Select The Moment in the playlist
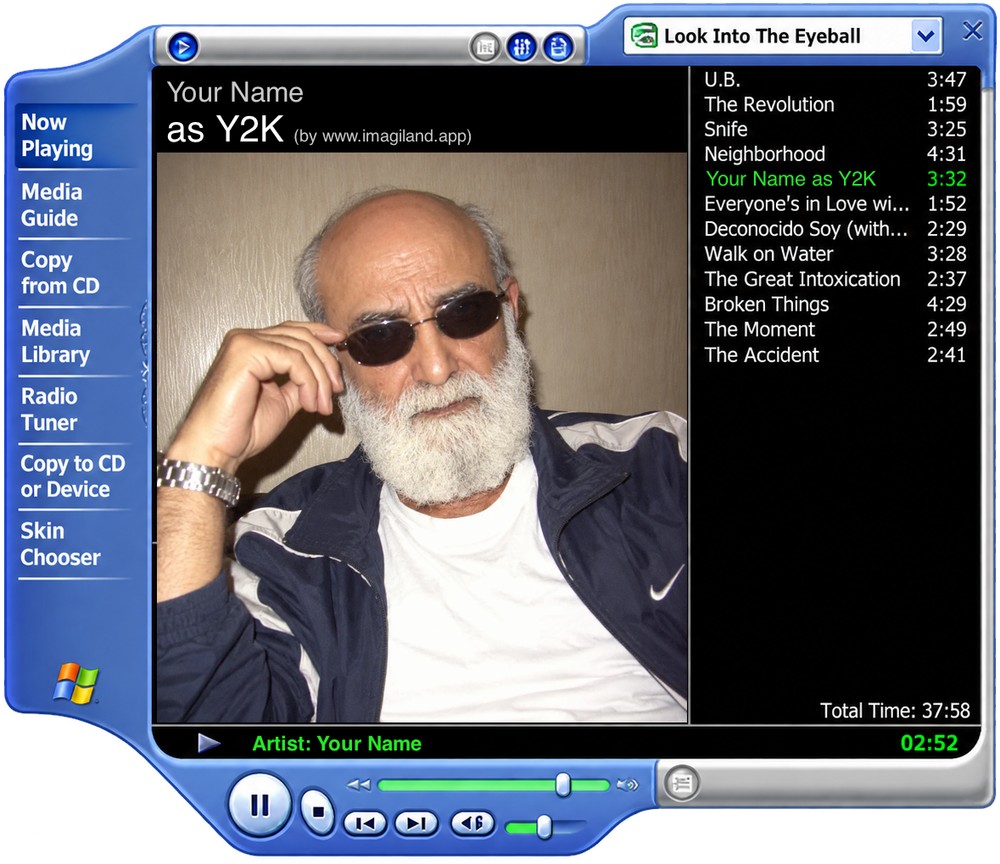 835,330
